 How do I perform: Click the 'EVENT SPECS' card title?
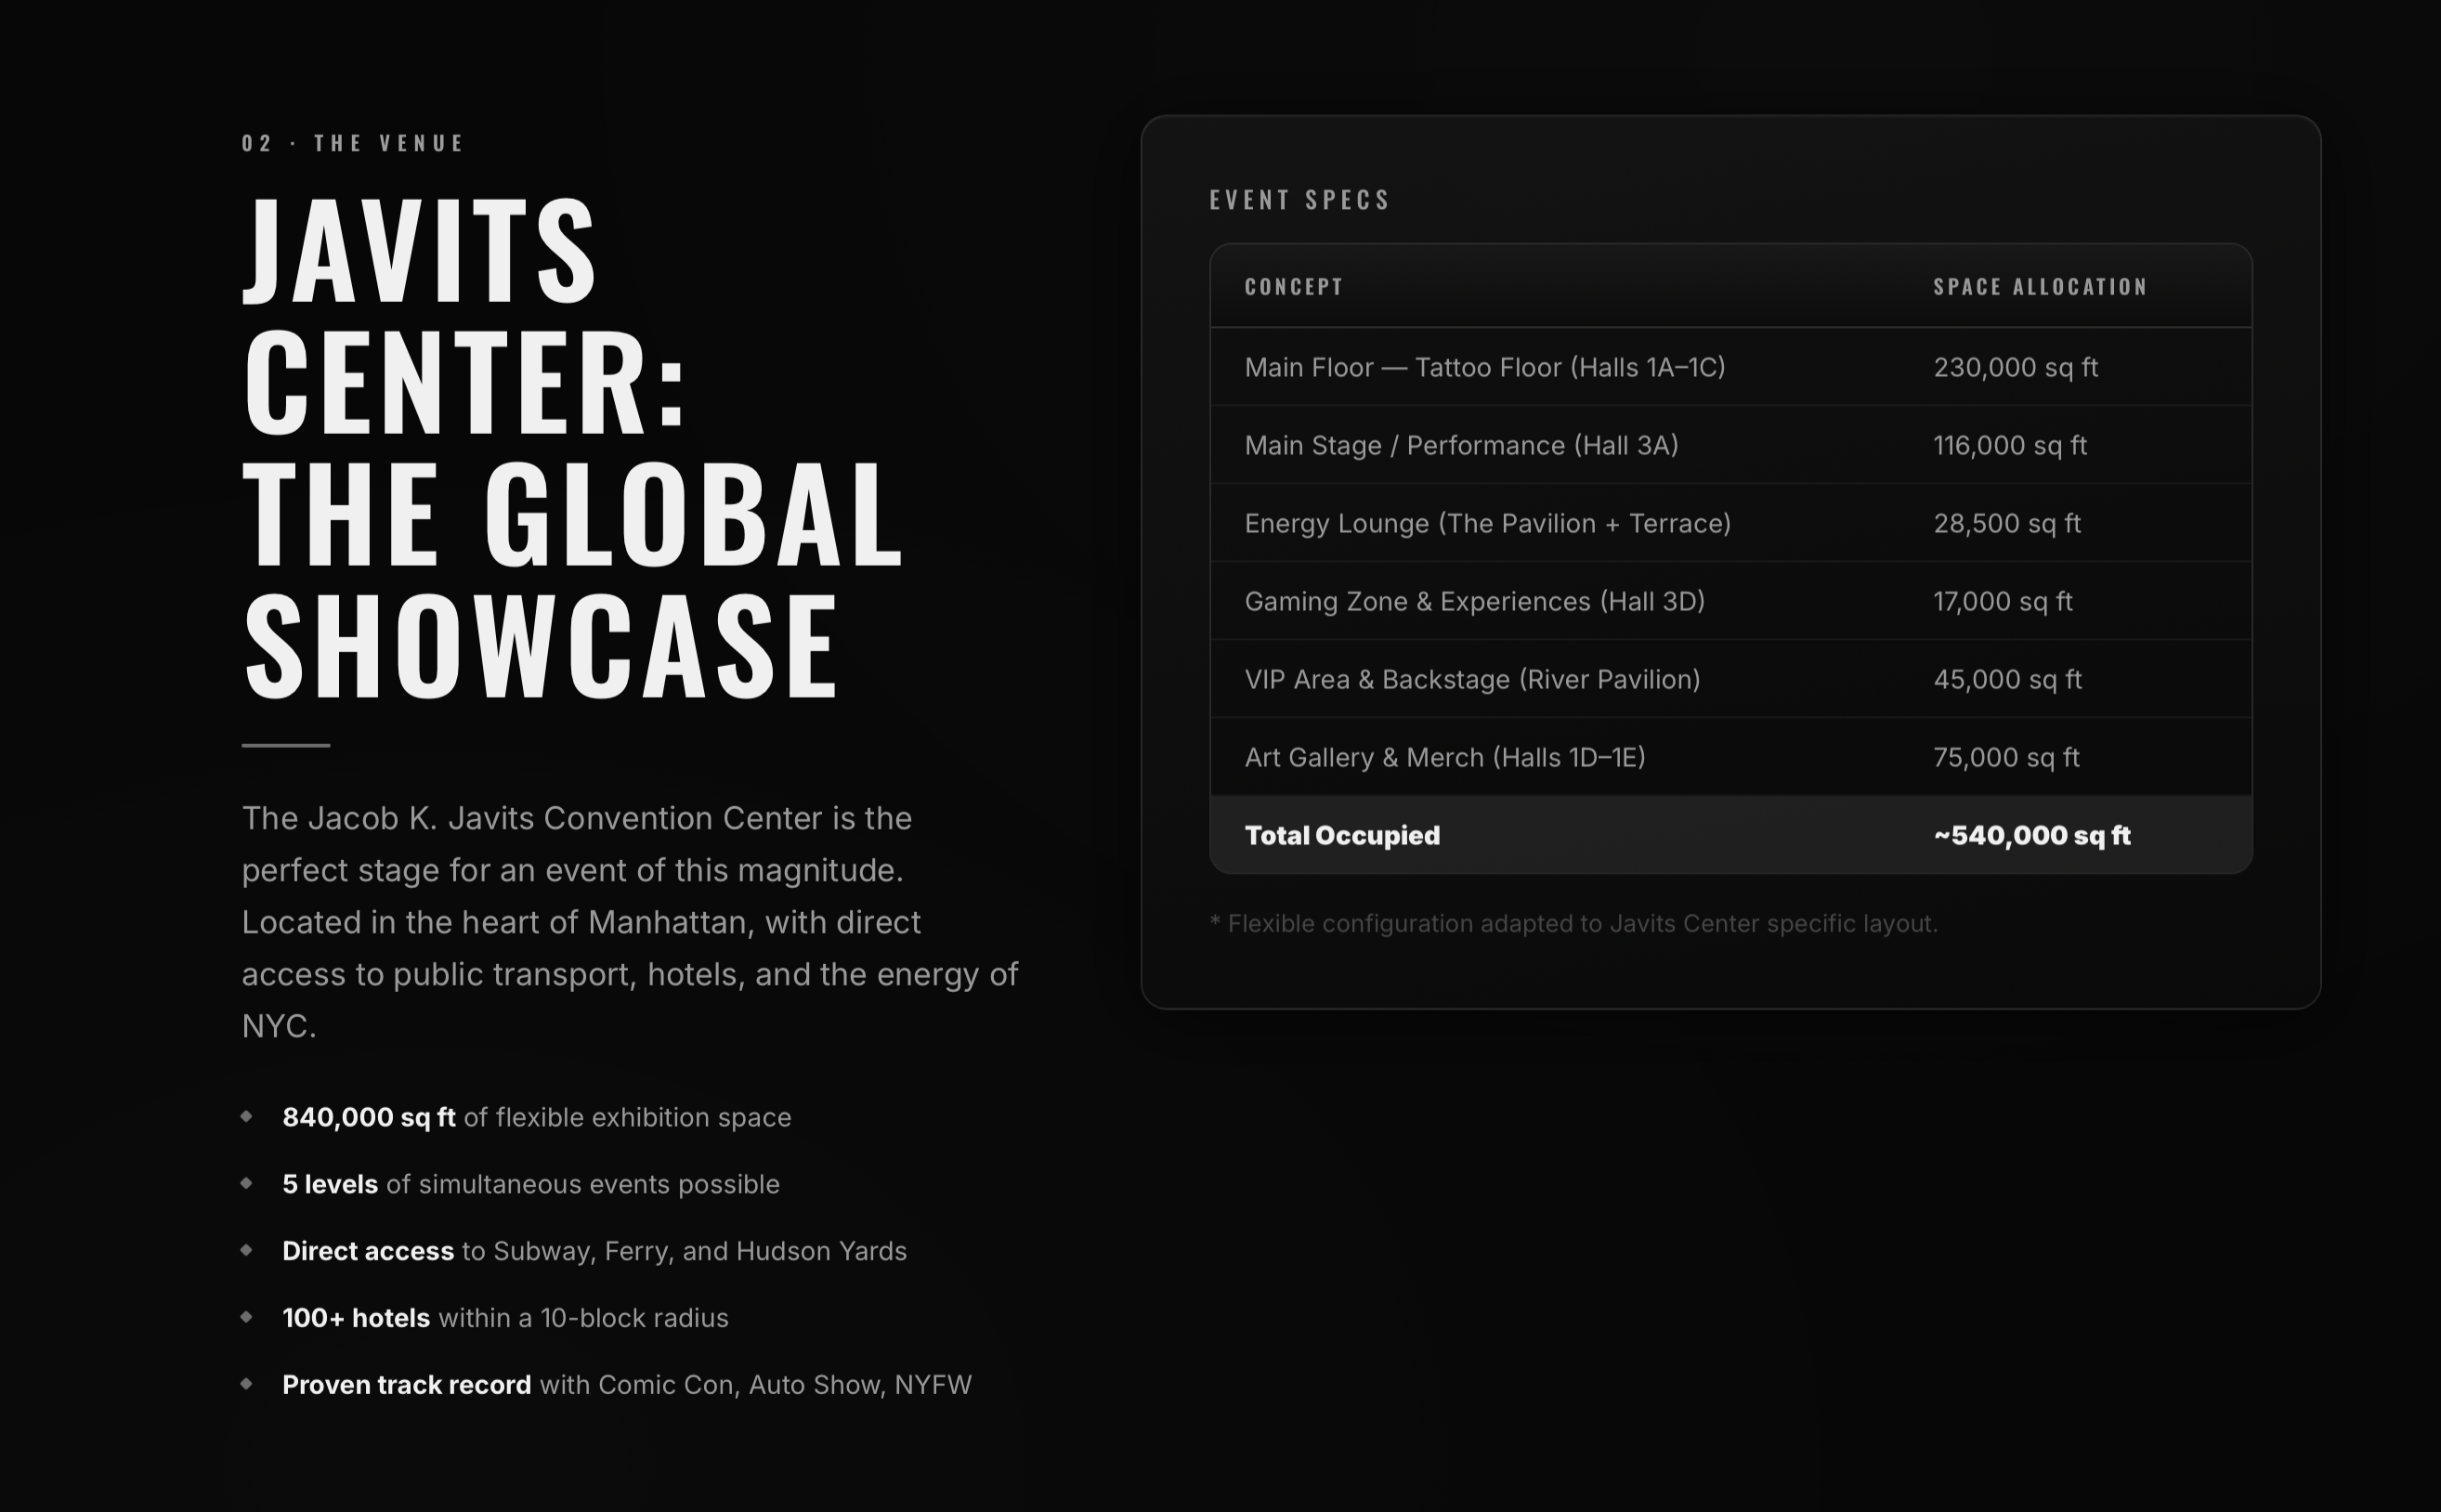(1299, 200)
